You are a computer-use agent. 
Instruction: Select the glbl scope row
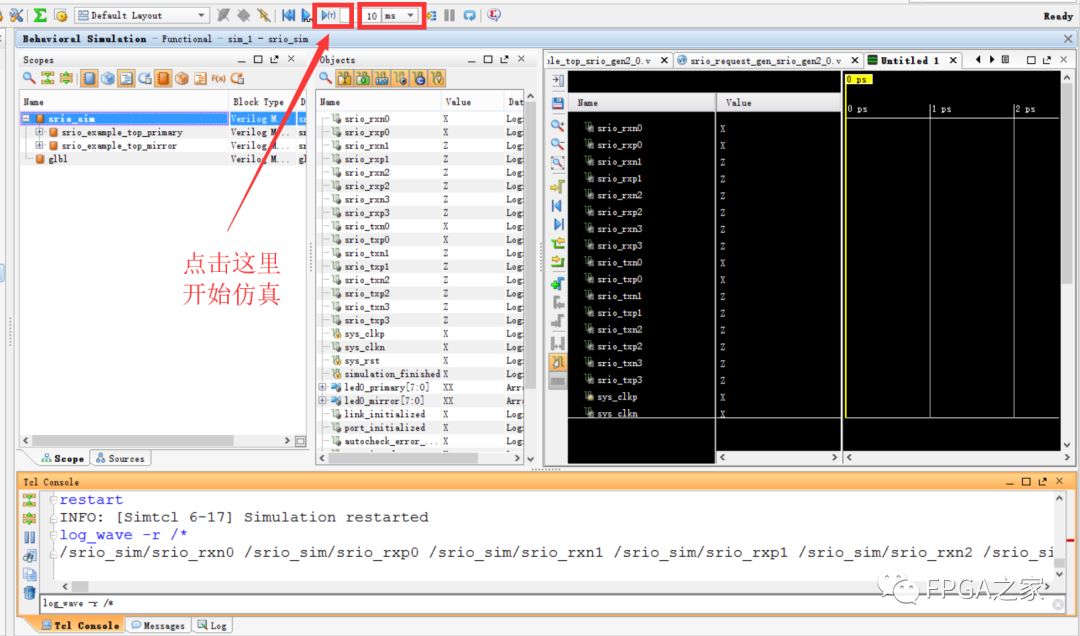[163, 158]
